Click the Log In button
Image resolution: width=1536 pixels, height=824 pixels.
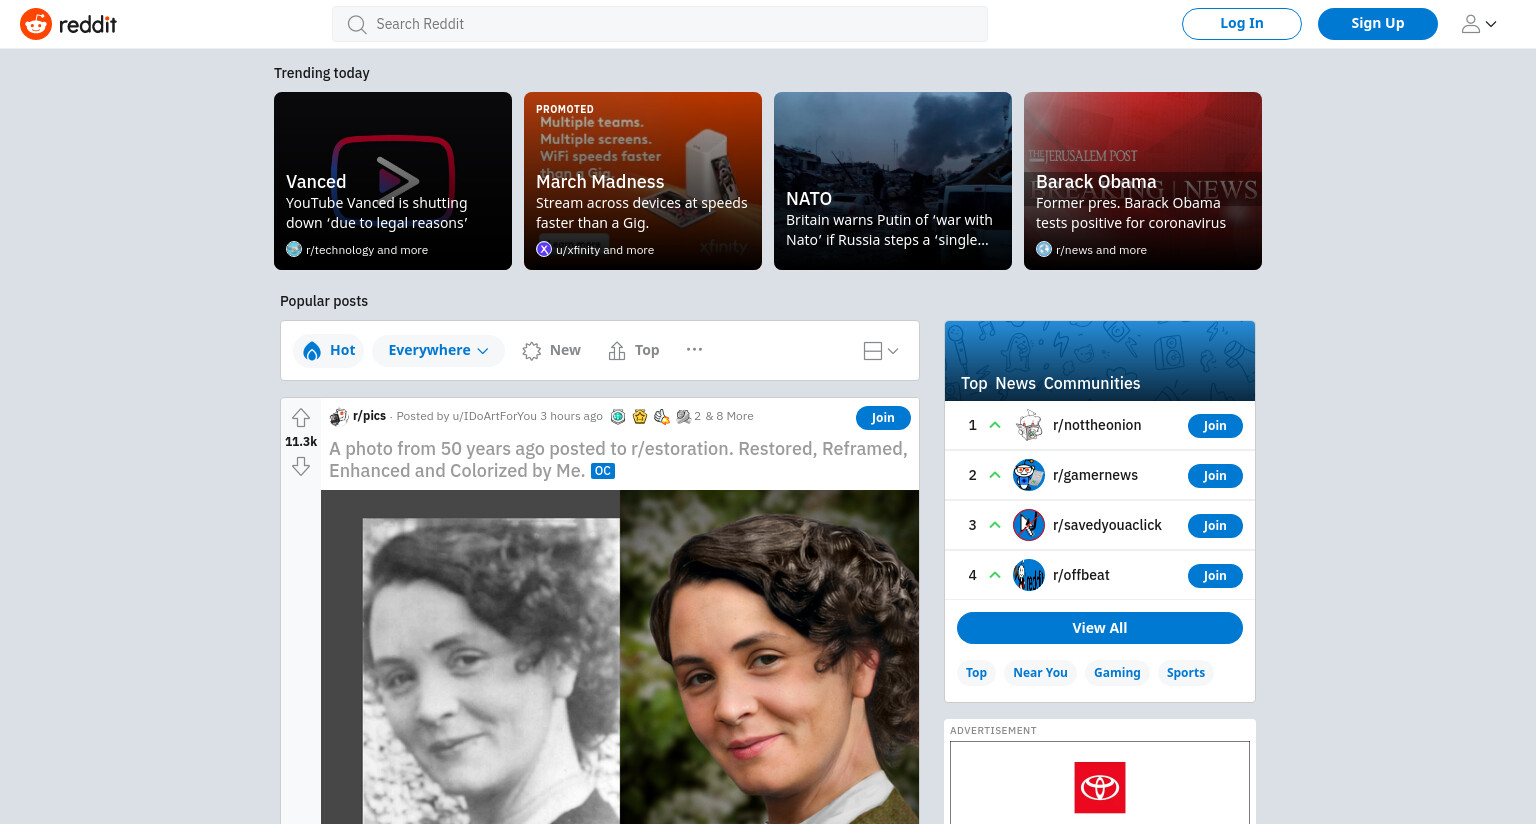tap(1242, 24)
